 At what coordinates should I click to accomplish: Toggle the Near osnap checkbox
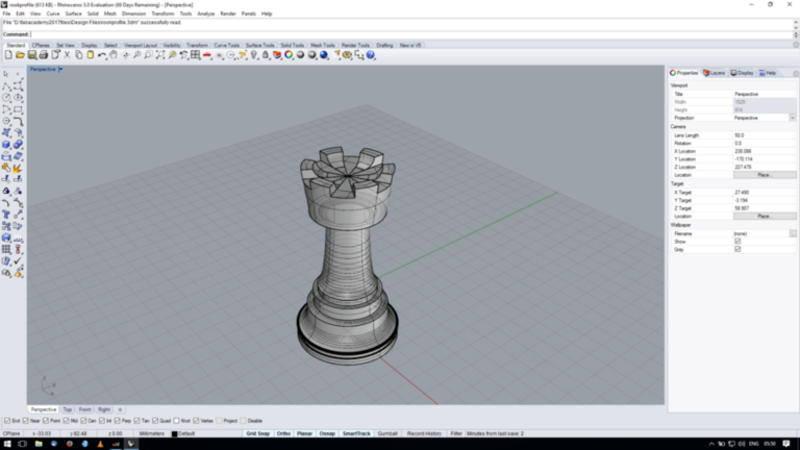pyautogui.click(x=26, y=421)
